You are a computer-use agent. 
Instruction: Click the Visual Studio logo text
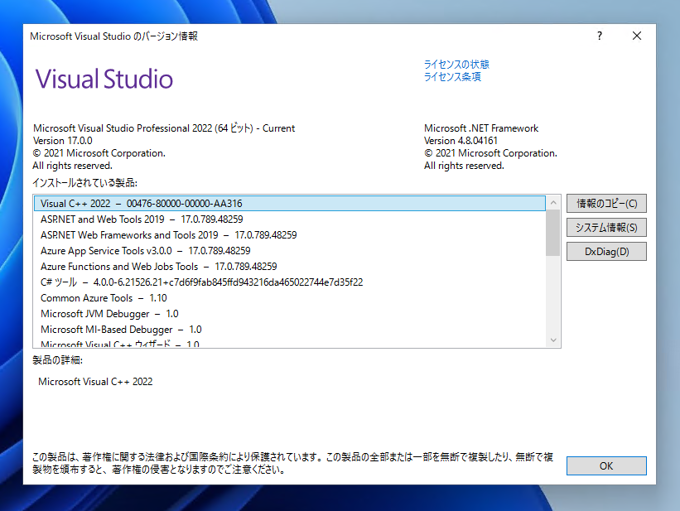pyautogui.click(x=104, y=79)
